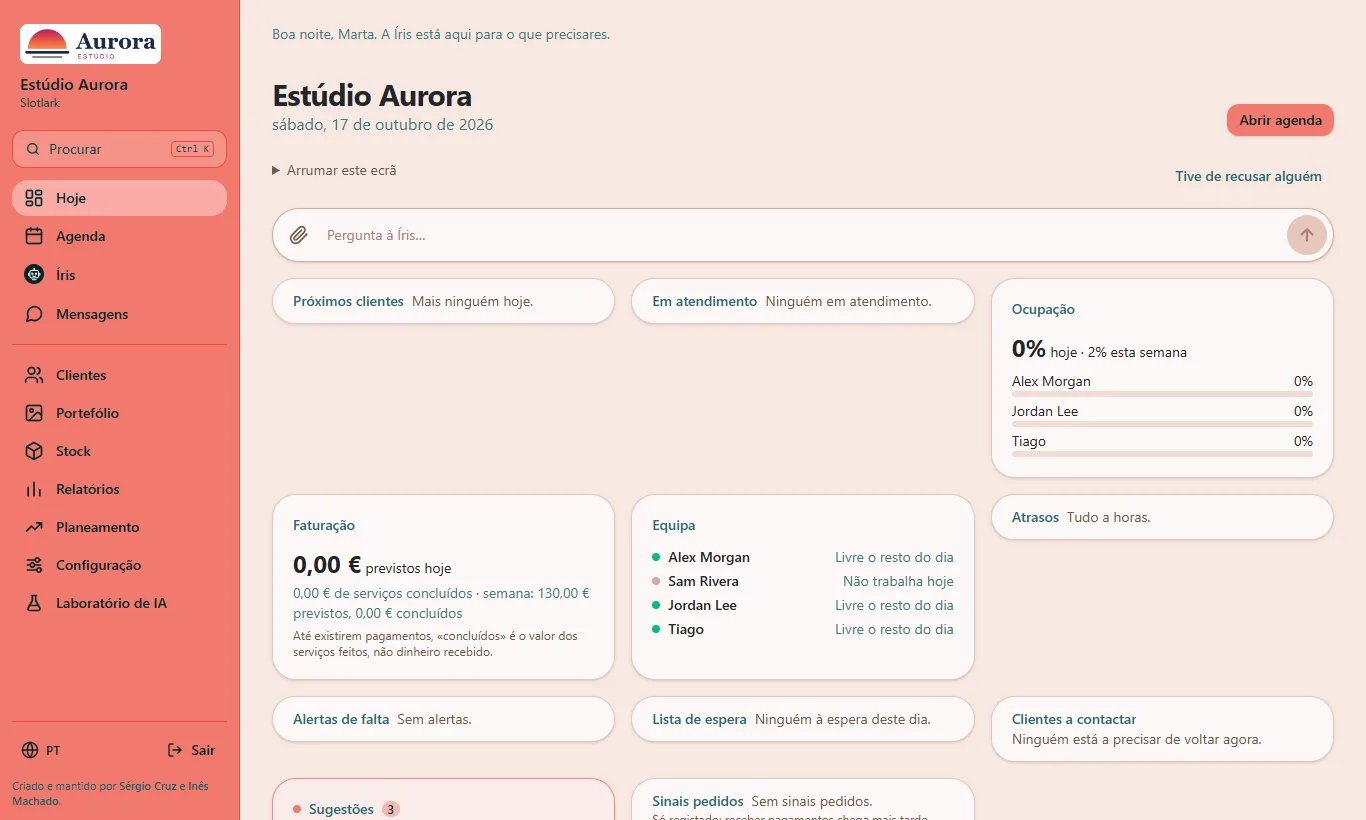Click the magnifier icon in Procurar
Image resolution: width=1366 pixels, height=820 pixels.
click(33, 149)
